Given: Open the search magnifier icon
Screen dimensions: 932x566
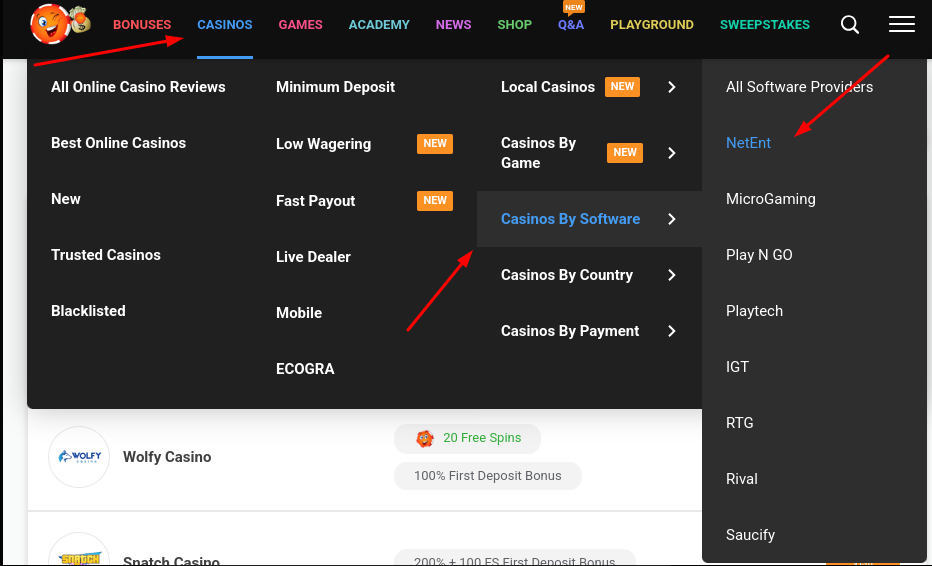Looking at the screenshot, I should click(x=850, y=25).
